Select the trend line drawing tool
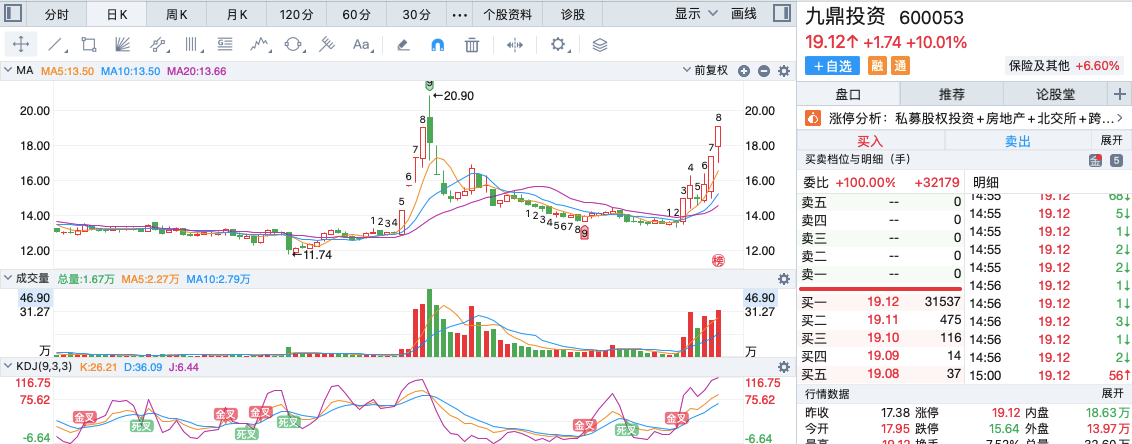The width and height of the screenshot is (1132, 444). click(x=55, y=45)
